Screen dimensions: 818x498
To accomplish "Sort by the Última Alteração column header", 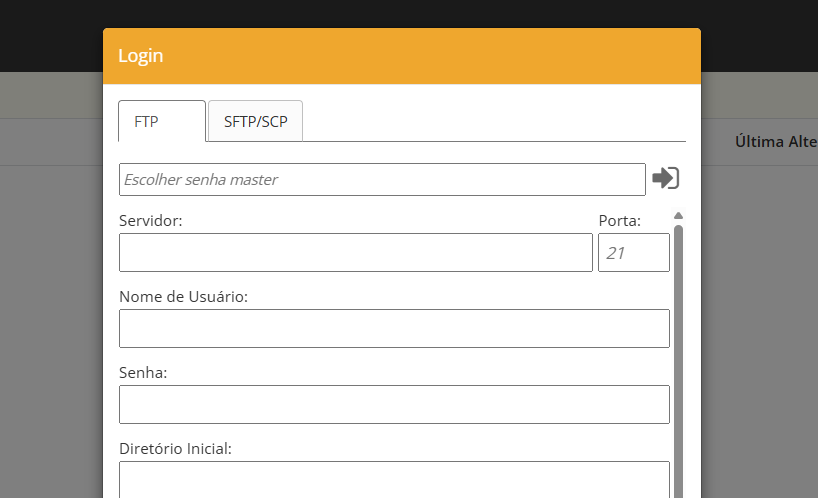I will click(x=775, y=142).
